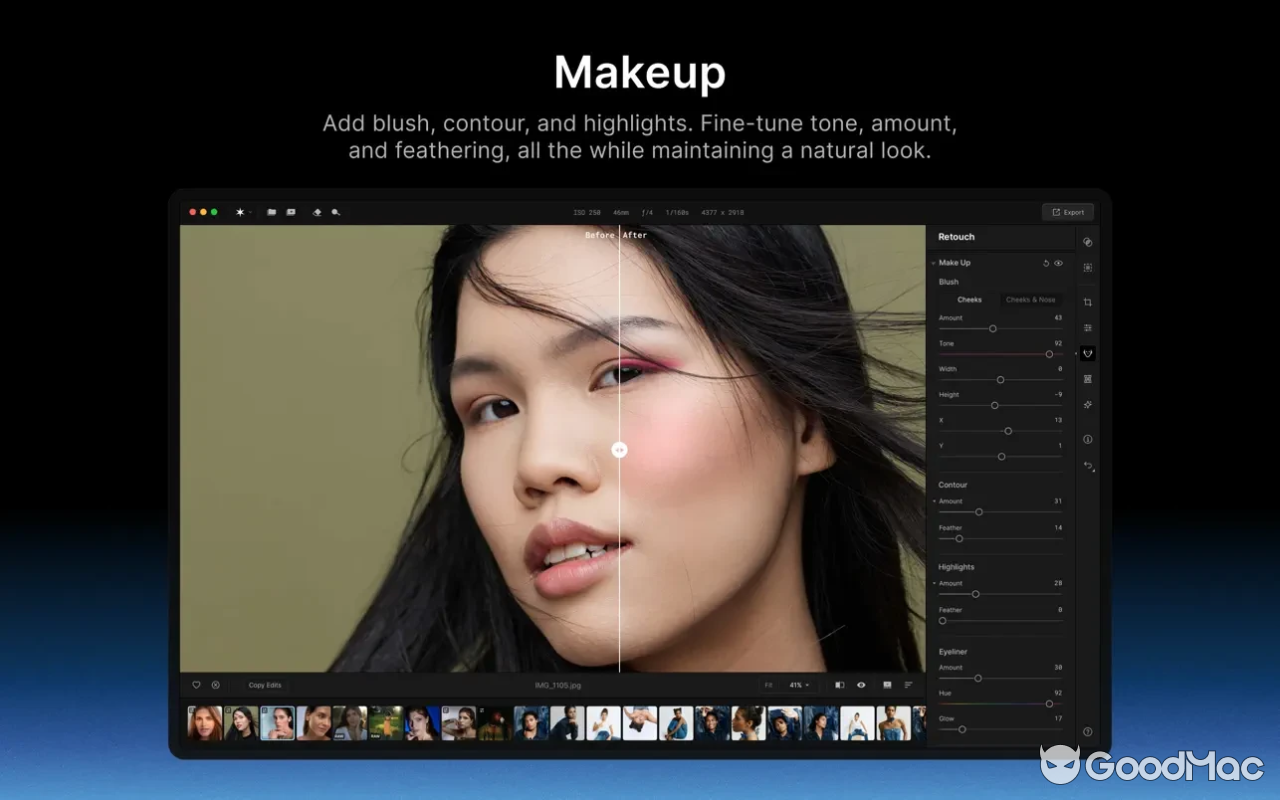Enable the before/after comparison eye icon
This screenshot has height=800, width=1280.
861,685
